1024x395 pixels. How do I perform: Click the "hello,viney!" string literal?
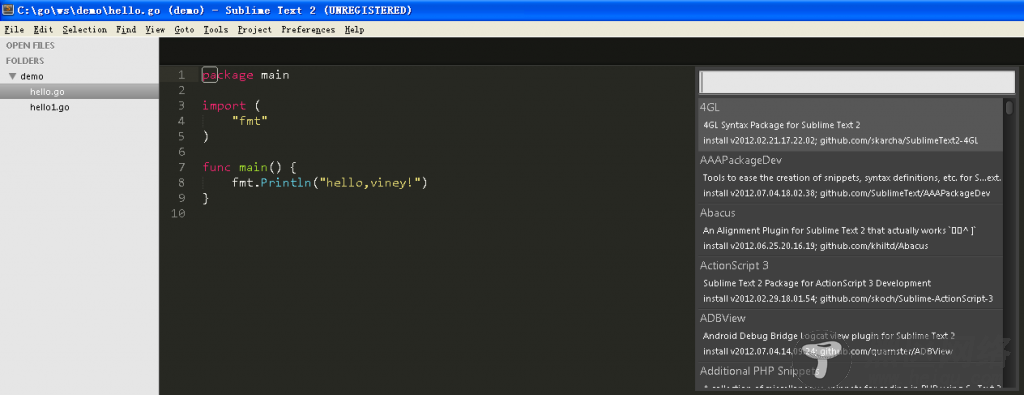pyautogui.click(x=369, y=183)
